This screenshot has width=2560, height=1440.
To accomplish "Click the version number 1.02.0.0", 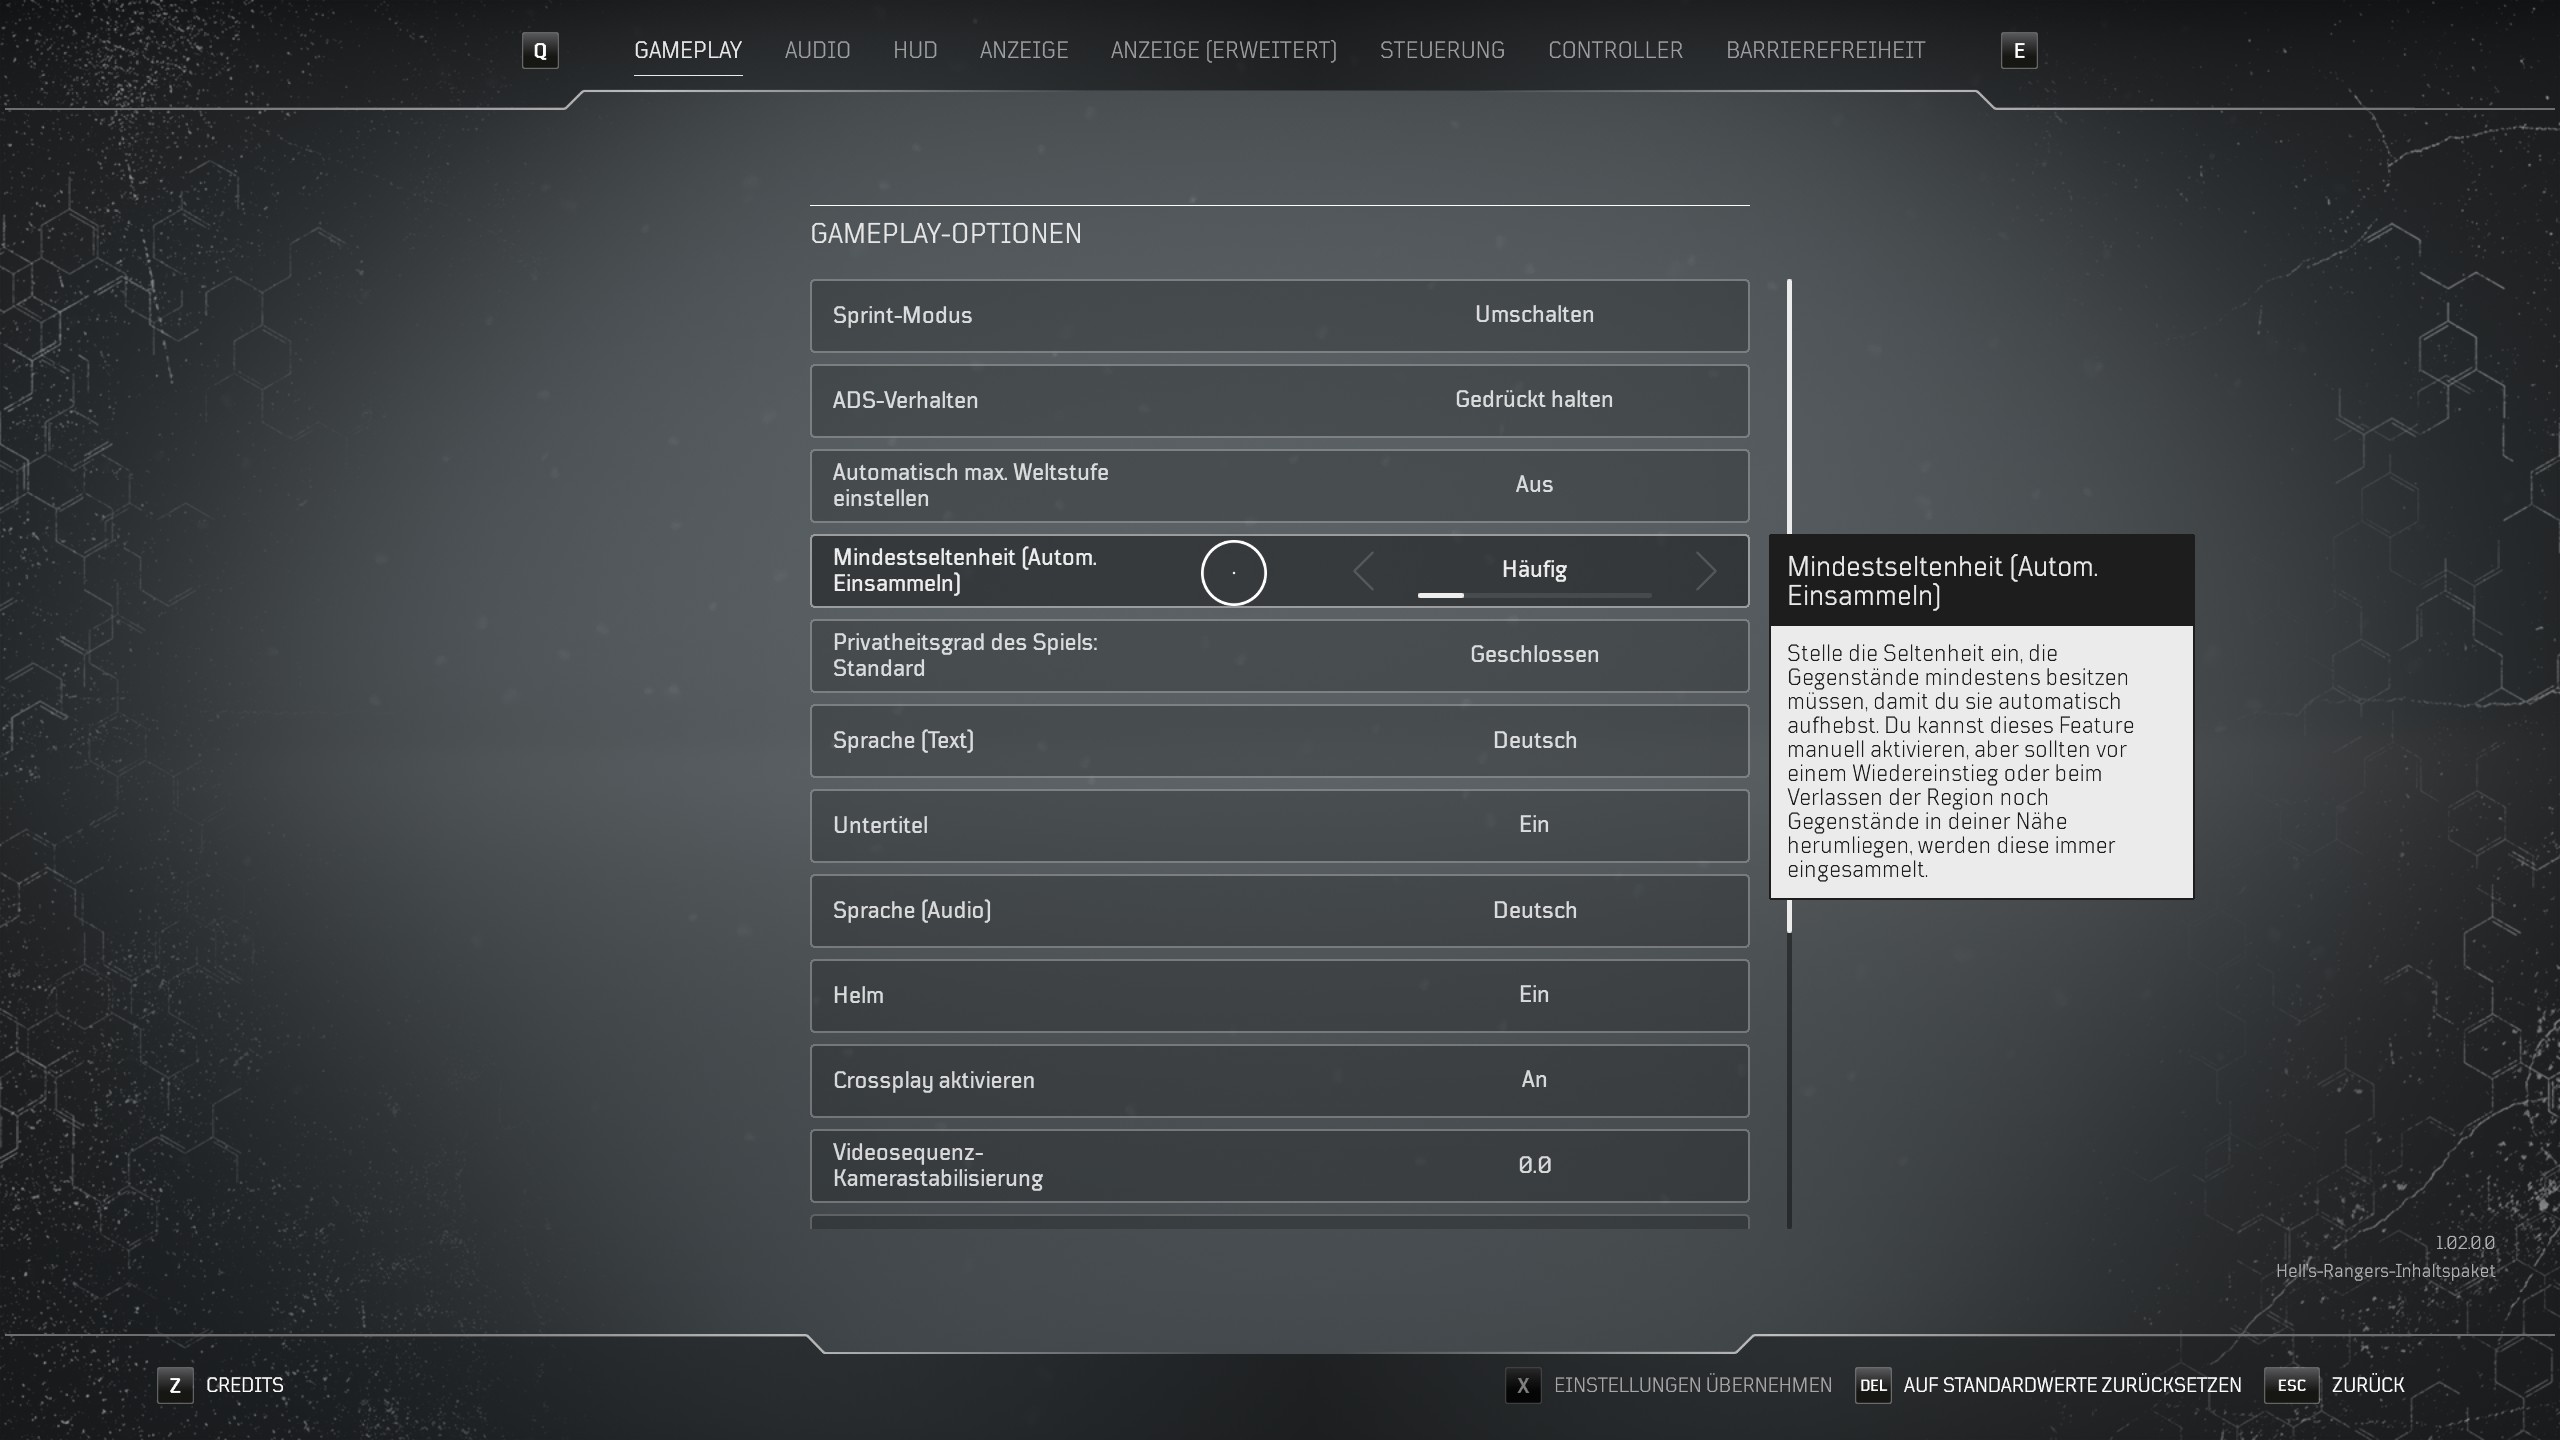I will (2464, 1242).
